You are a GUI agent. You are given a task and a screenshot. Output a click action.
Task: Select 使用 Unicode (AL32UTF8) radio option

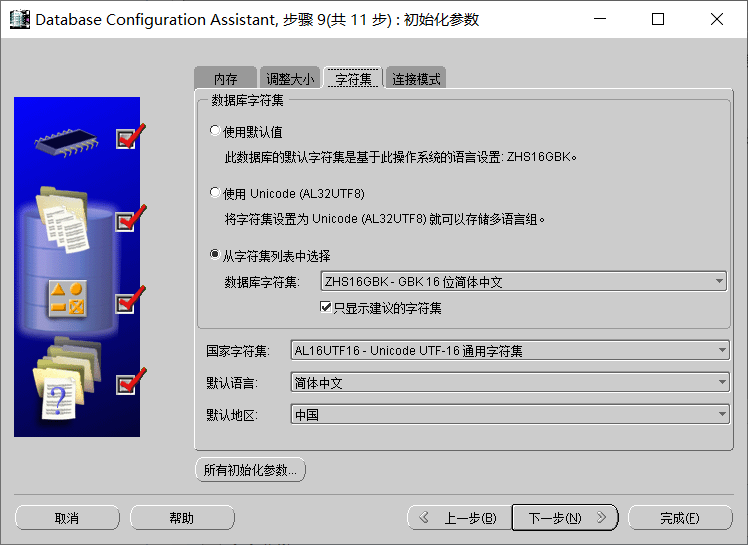pyautogui.click(x=215, y=193)
